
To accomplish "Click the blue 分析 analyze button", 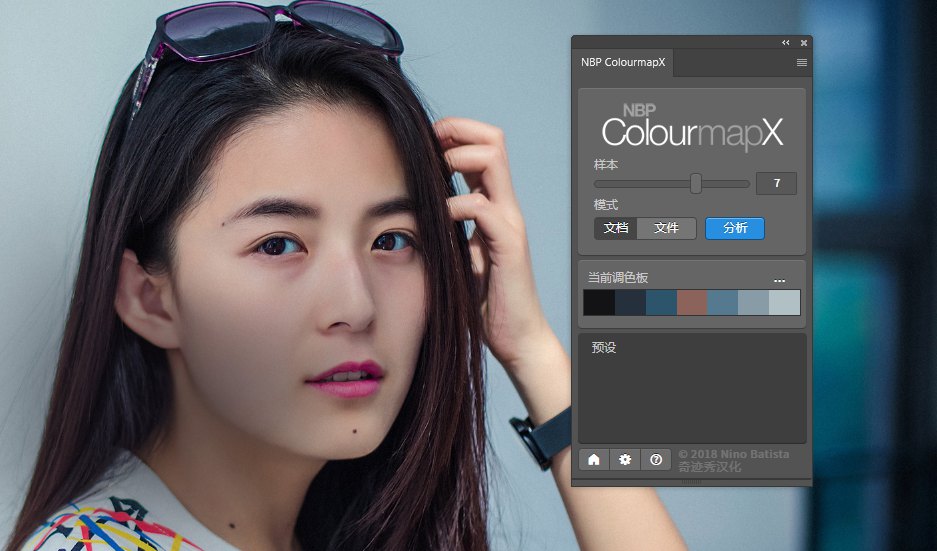I will (735, 228).
